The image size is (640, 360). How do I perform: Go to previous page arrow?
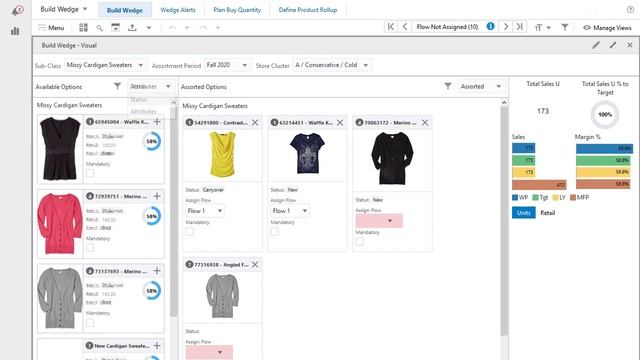pyautogui.click(x=405, y=27)
